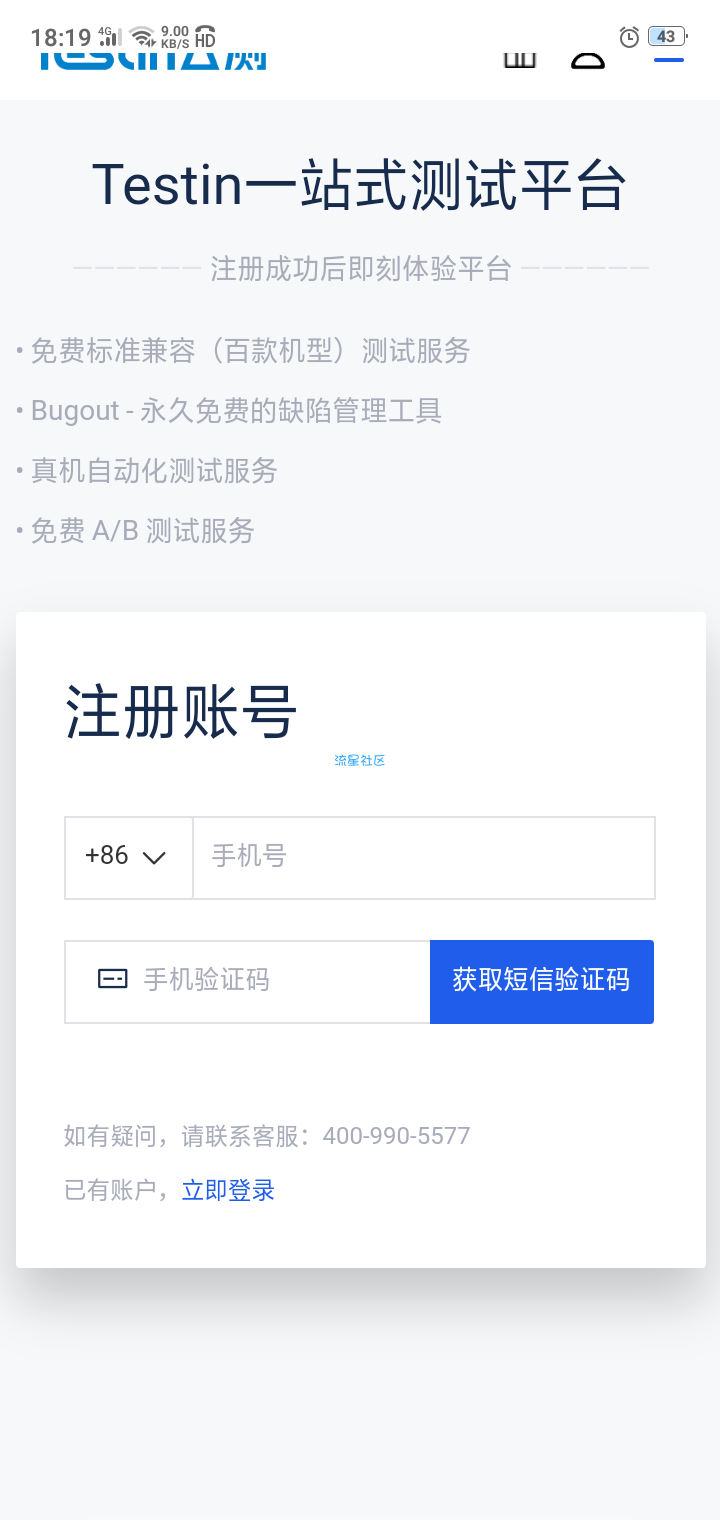Tap the hotline number 400-990-5577
This screenshot has width=720, height=1520.
pos(396,1136)
